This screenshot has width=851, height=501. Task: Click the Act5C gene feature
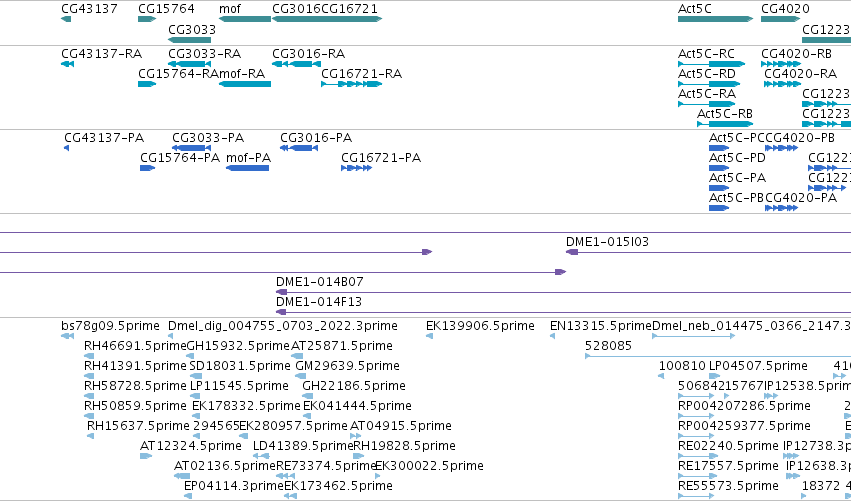coord(715,19)
